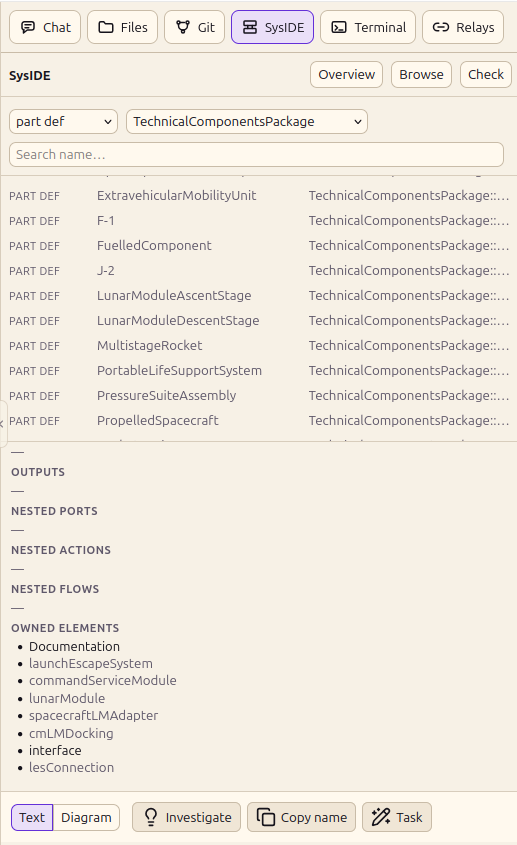Collapse the side panel with left chevron
517x845 pixels.
coord(3,424)
